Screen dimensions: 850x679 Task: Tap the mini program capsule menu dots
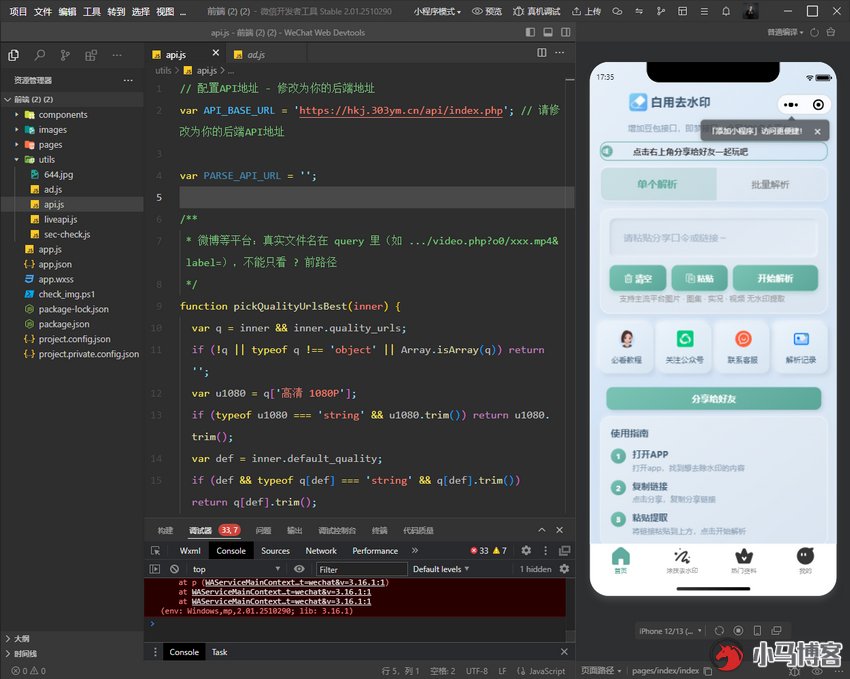(791, 105)
